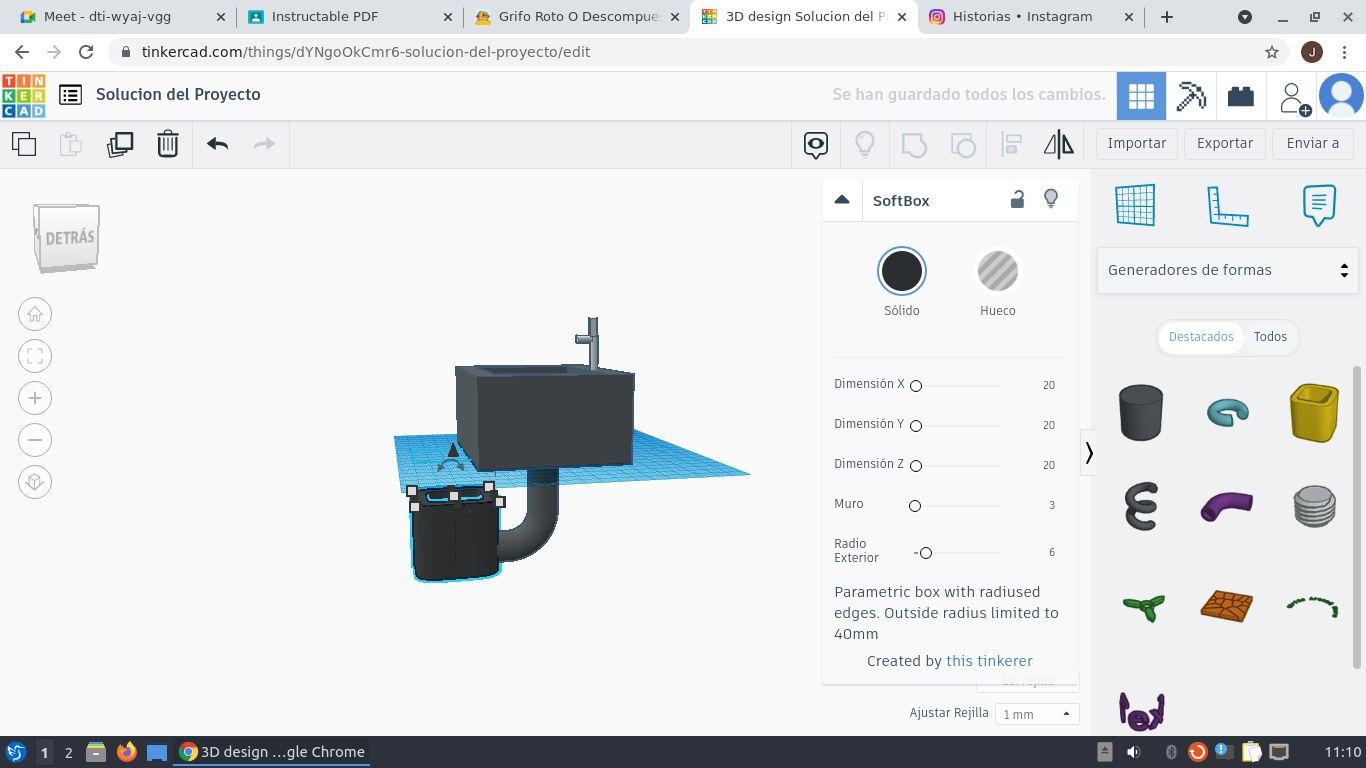Switch to the Instagram Historias tab
1366x768 pixels.
1031,17
